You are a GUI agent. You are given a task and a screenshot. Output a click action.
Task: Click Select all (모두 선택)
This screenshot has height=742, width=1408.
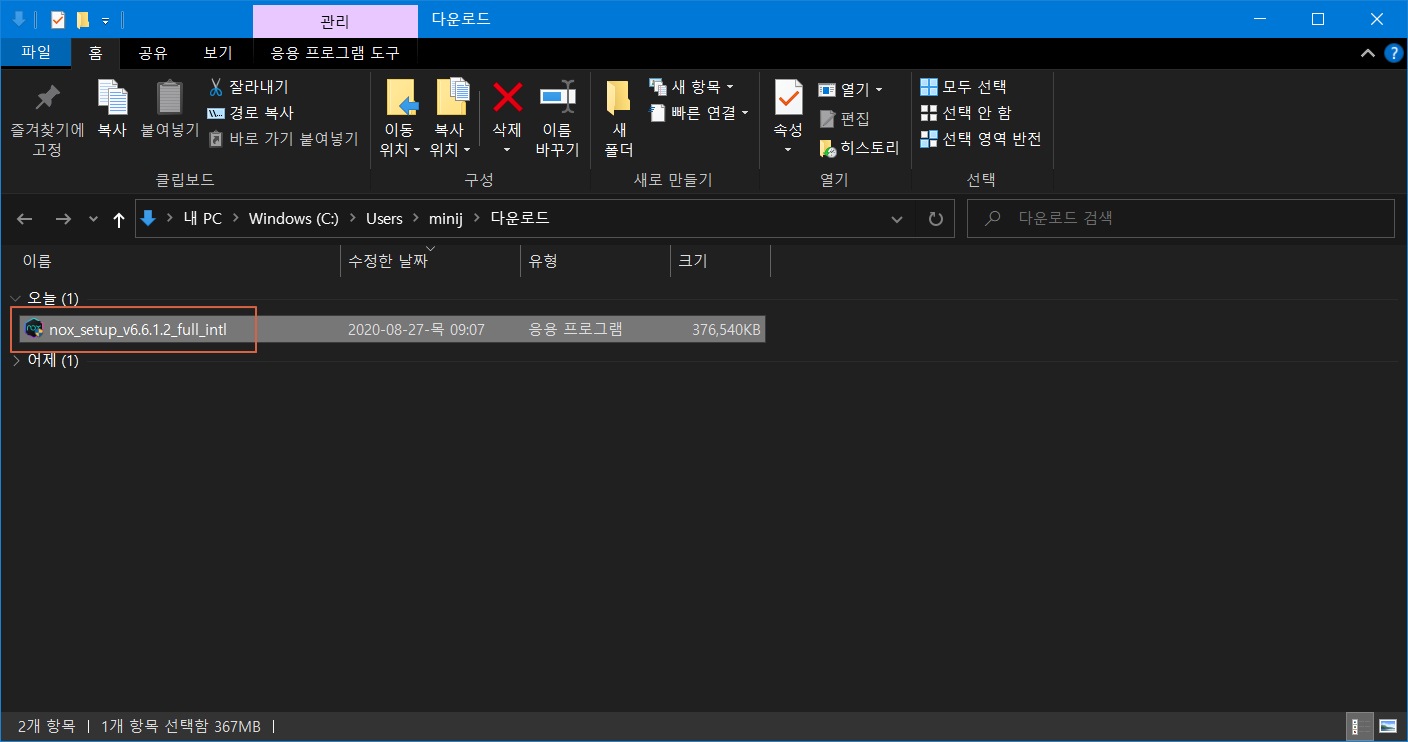point(964,87)
